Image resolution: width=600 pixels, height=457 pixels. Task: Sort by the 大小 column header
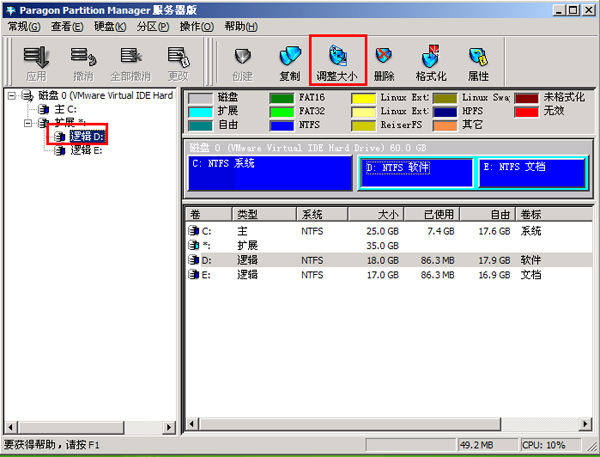[376, 214]
